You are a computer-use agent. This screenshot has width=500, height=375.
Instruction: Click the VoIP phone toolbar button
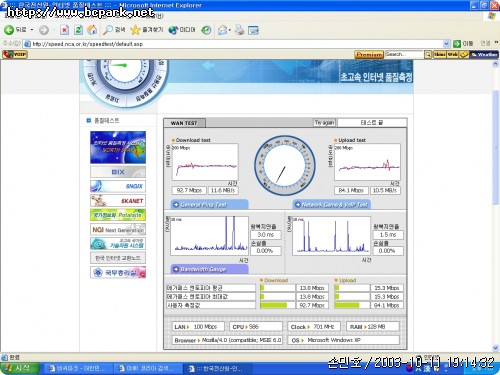click(x=15, y=54)
